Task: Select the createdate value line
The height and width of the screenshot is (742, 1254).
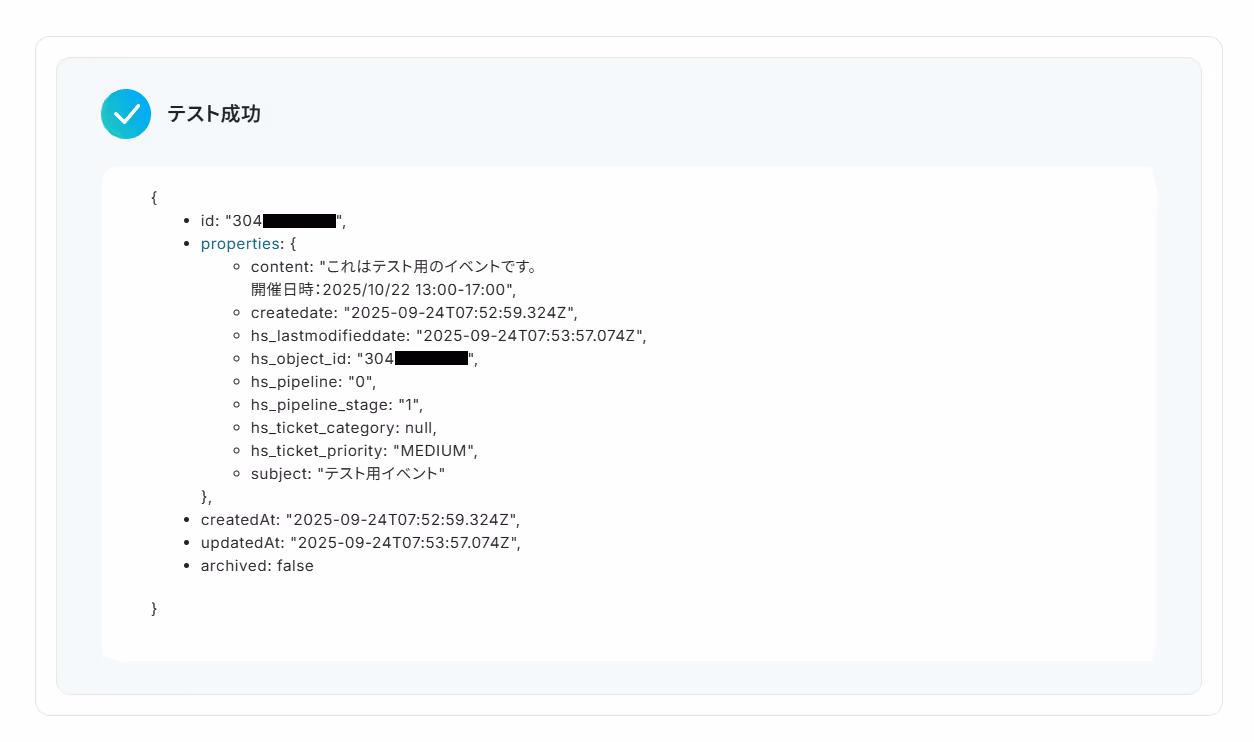Action: pos(414,313)
